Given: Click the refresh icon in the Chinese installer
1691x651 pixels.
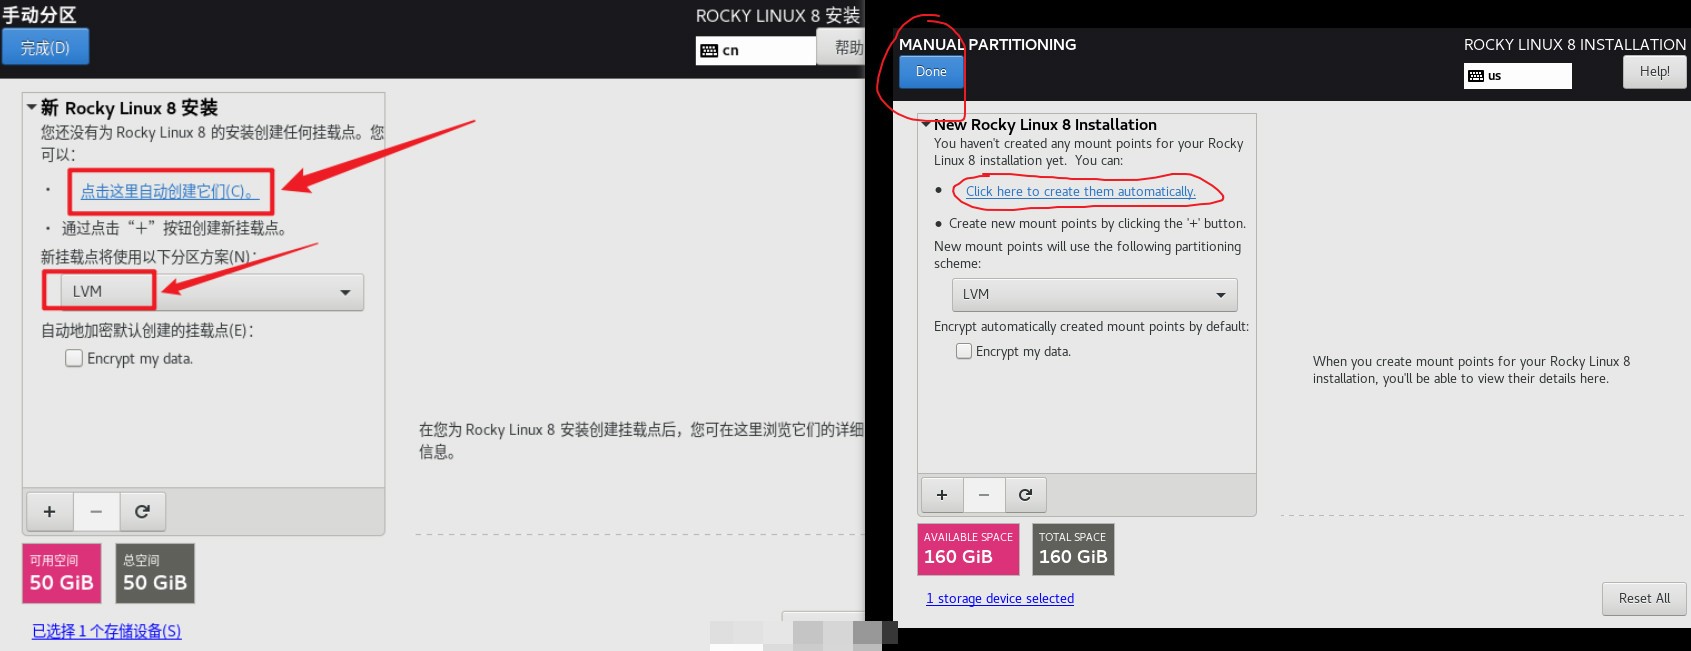Looking at the screenshot, I should 142,512.
